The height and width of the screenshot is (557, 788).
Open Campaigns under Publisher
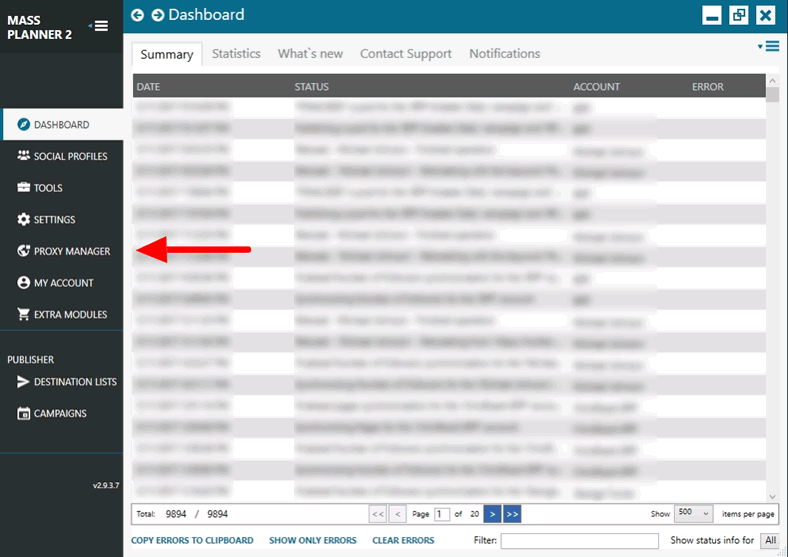62,413
